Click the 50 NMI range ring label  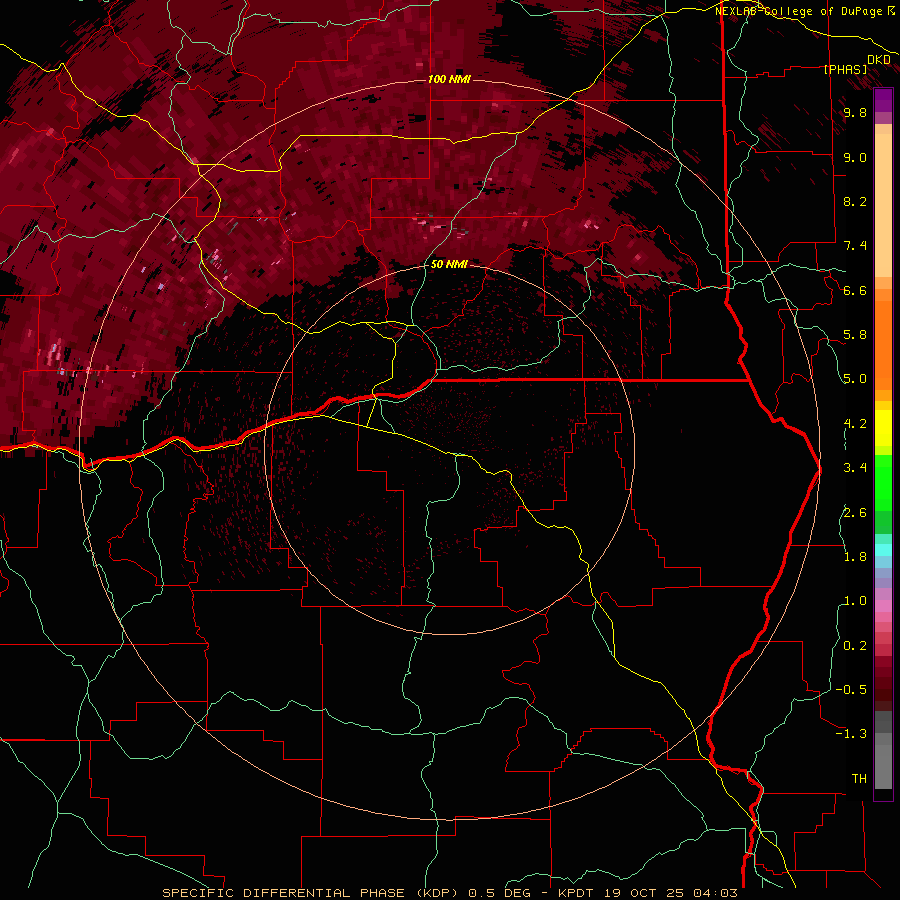coord(449,264)
